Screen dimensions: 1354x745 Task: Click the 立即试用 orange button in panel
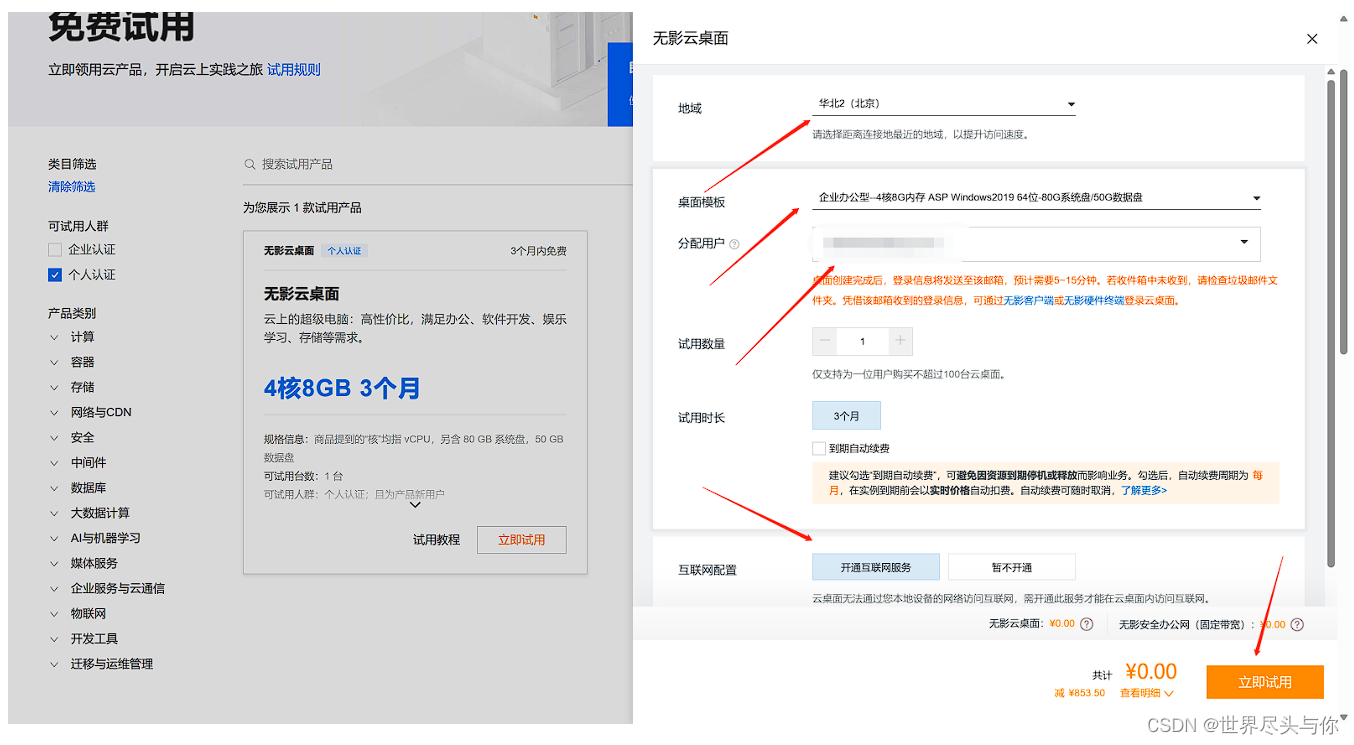(x=1265, y=682)
